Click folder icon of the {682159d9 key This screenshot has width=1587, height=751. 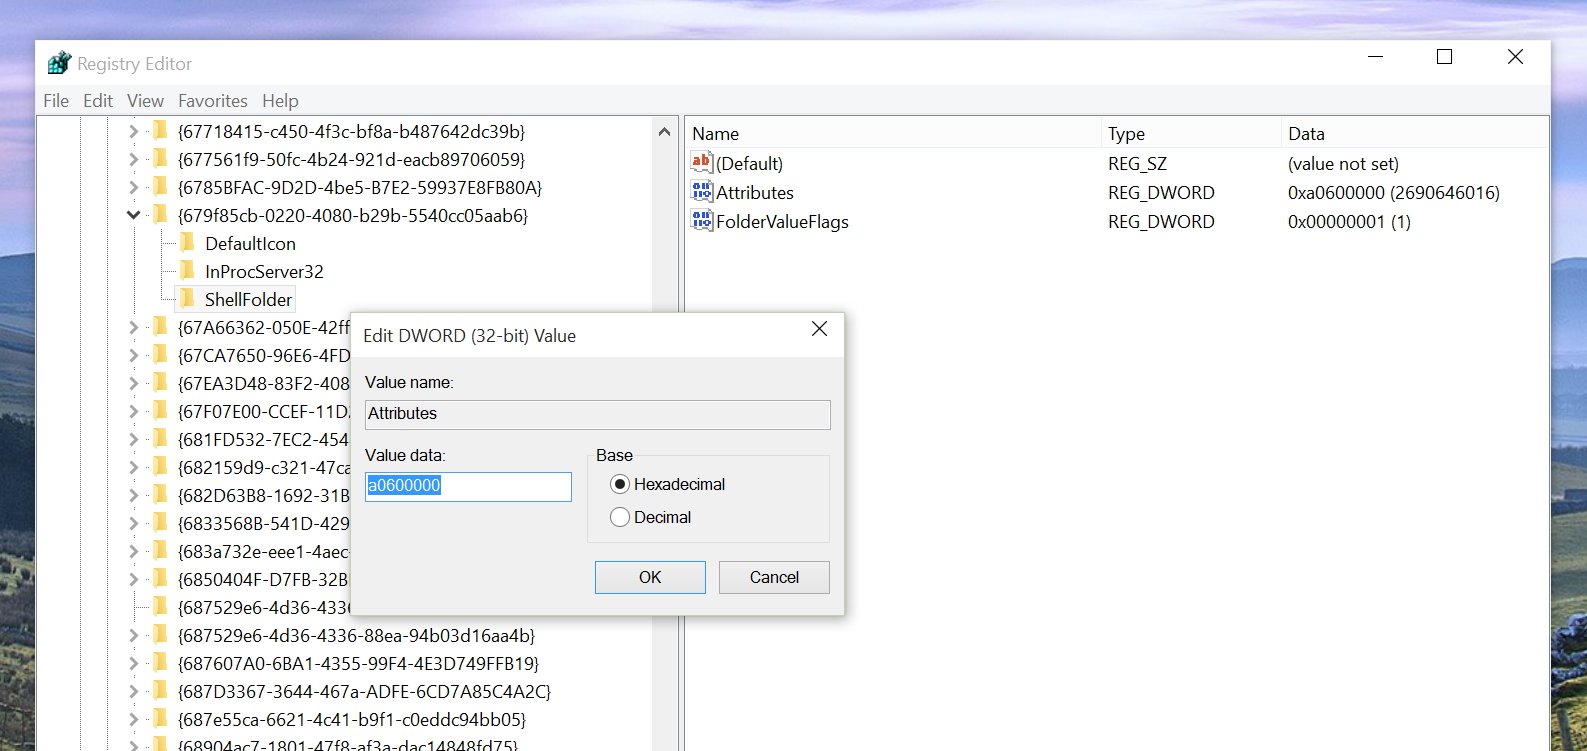159,467
